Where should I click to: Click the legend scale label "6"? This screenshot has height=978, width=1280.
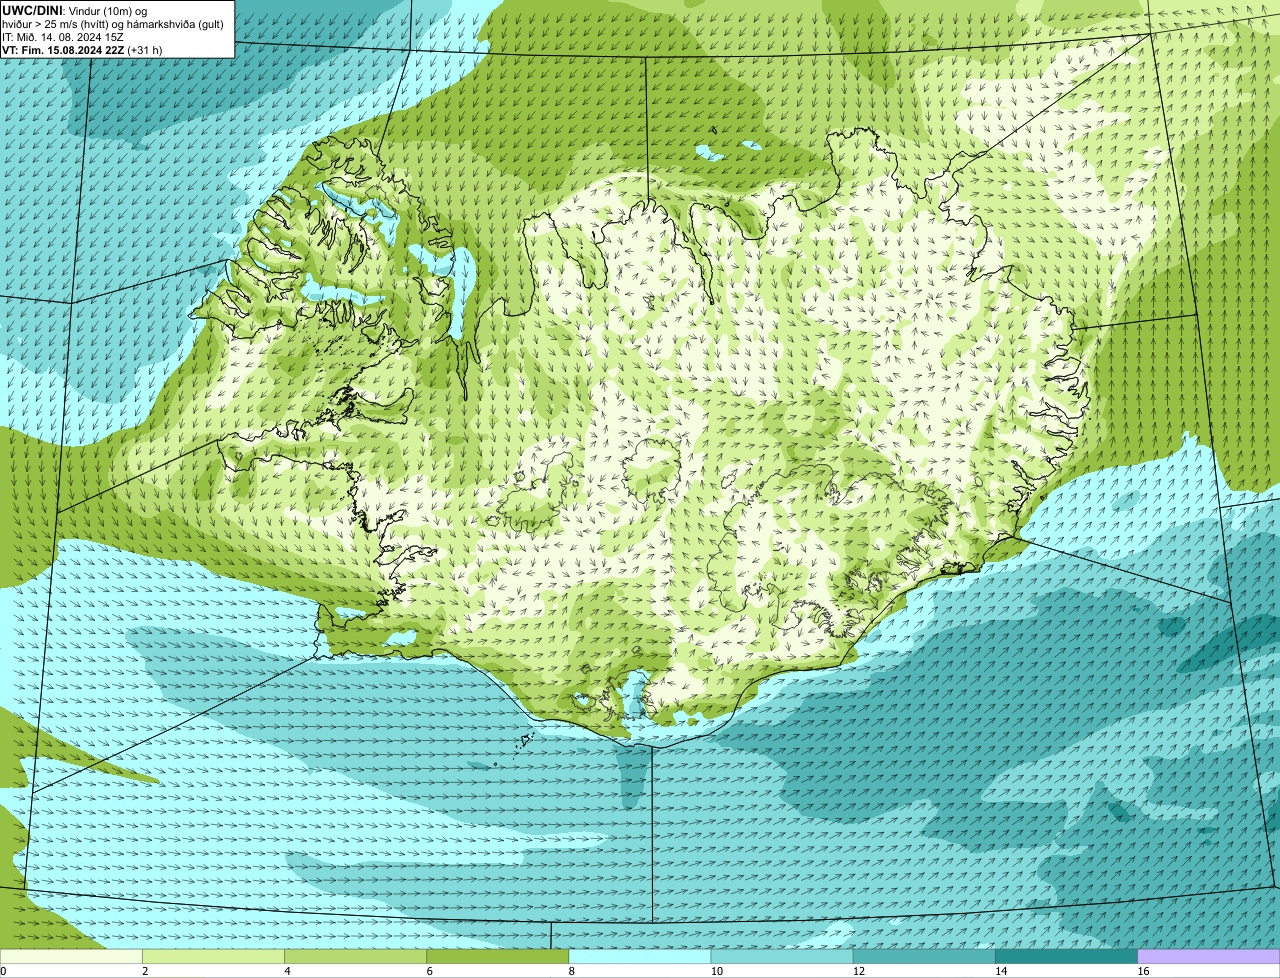[430, 971]
